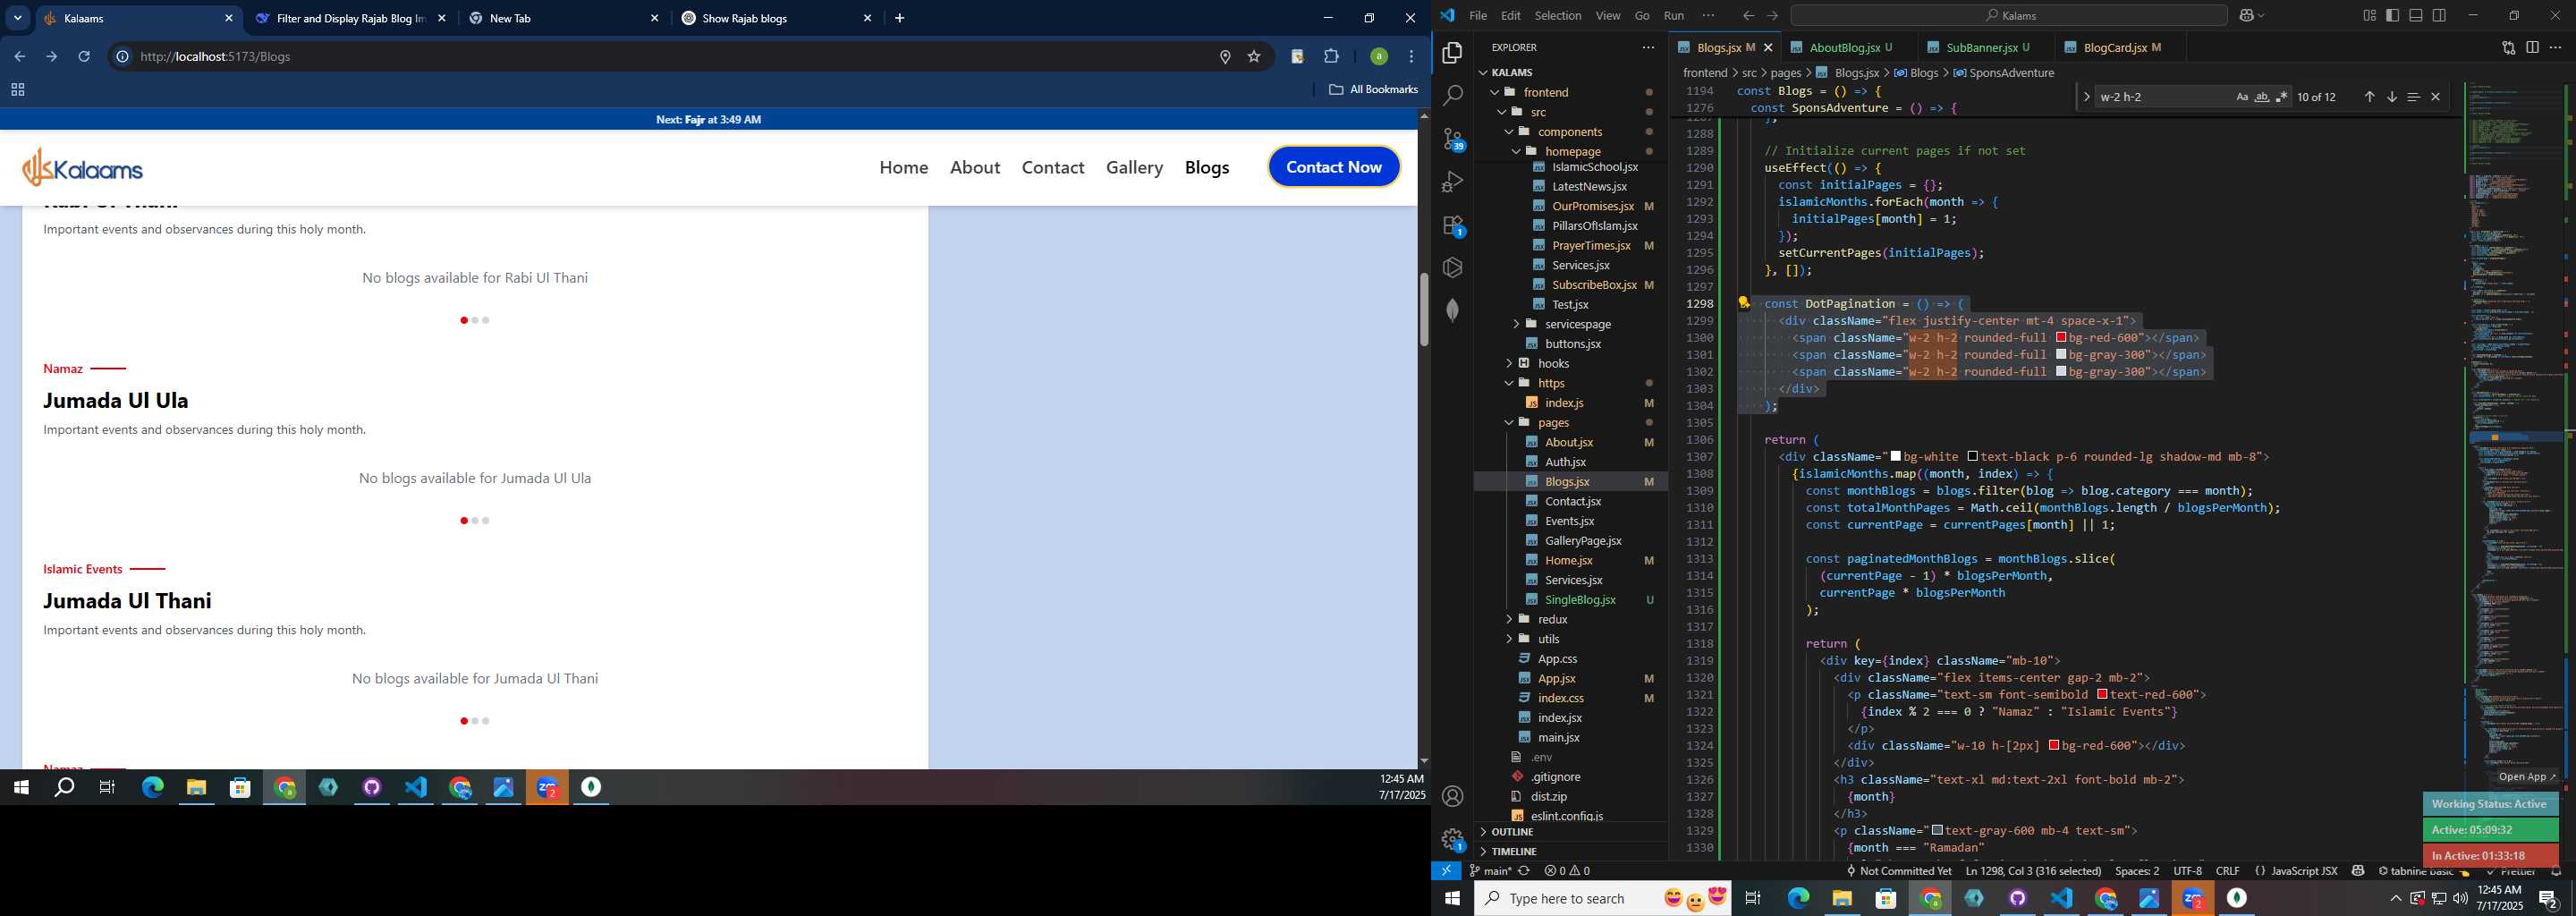Open the Gallery link in site navigation
Image resolution: width=2576 pixels, height=916 pixels.
tap(1134, 167)
